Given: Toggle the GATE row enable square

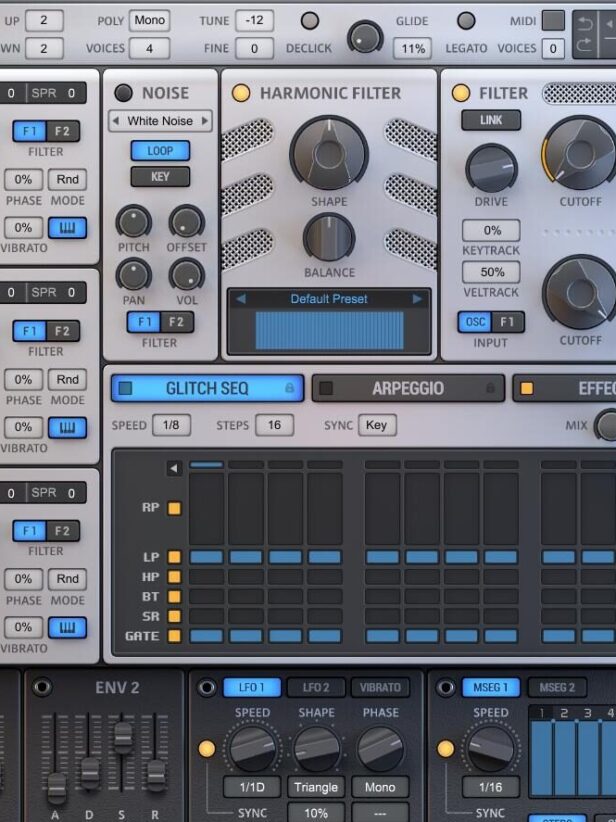Looking at the screenshot, I should coord(174,636).
